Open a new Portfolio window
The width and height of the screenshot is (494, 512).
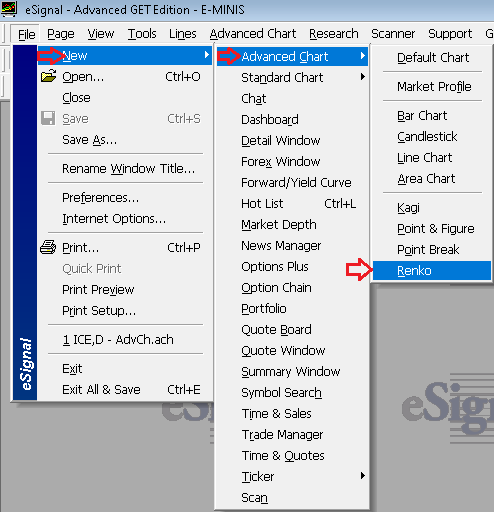click(292, 308)
